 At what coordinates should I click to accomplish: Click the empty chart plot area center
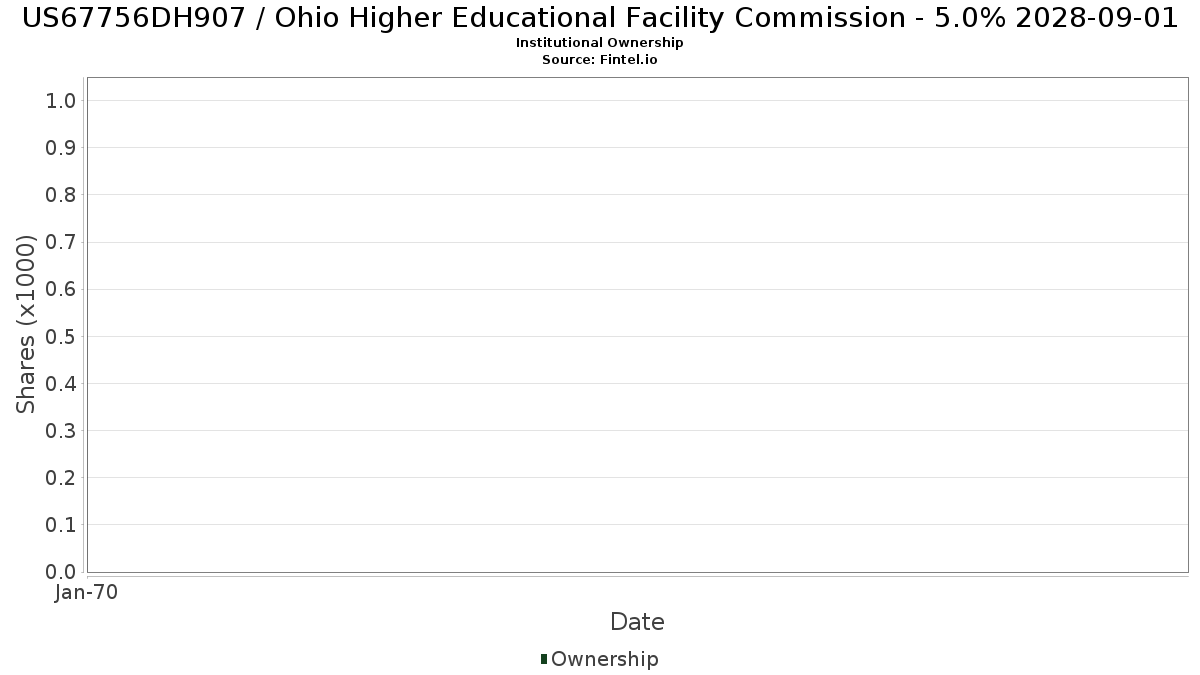point(637,324)
